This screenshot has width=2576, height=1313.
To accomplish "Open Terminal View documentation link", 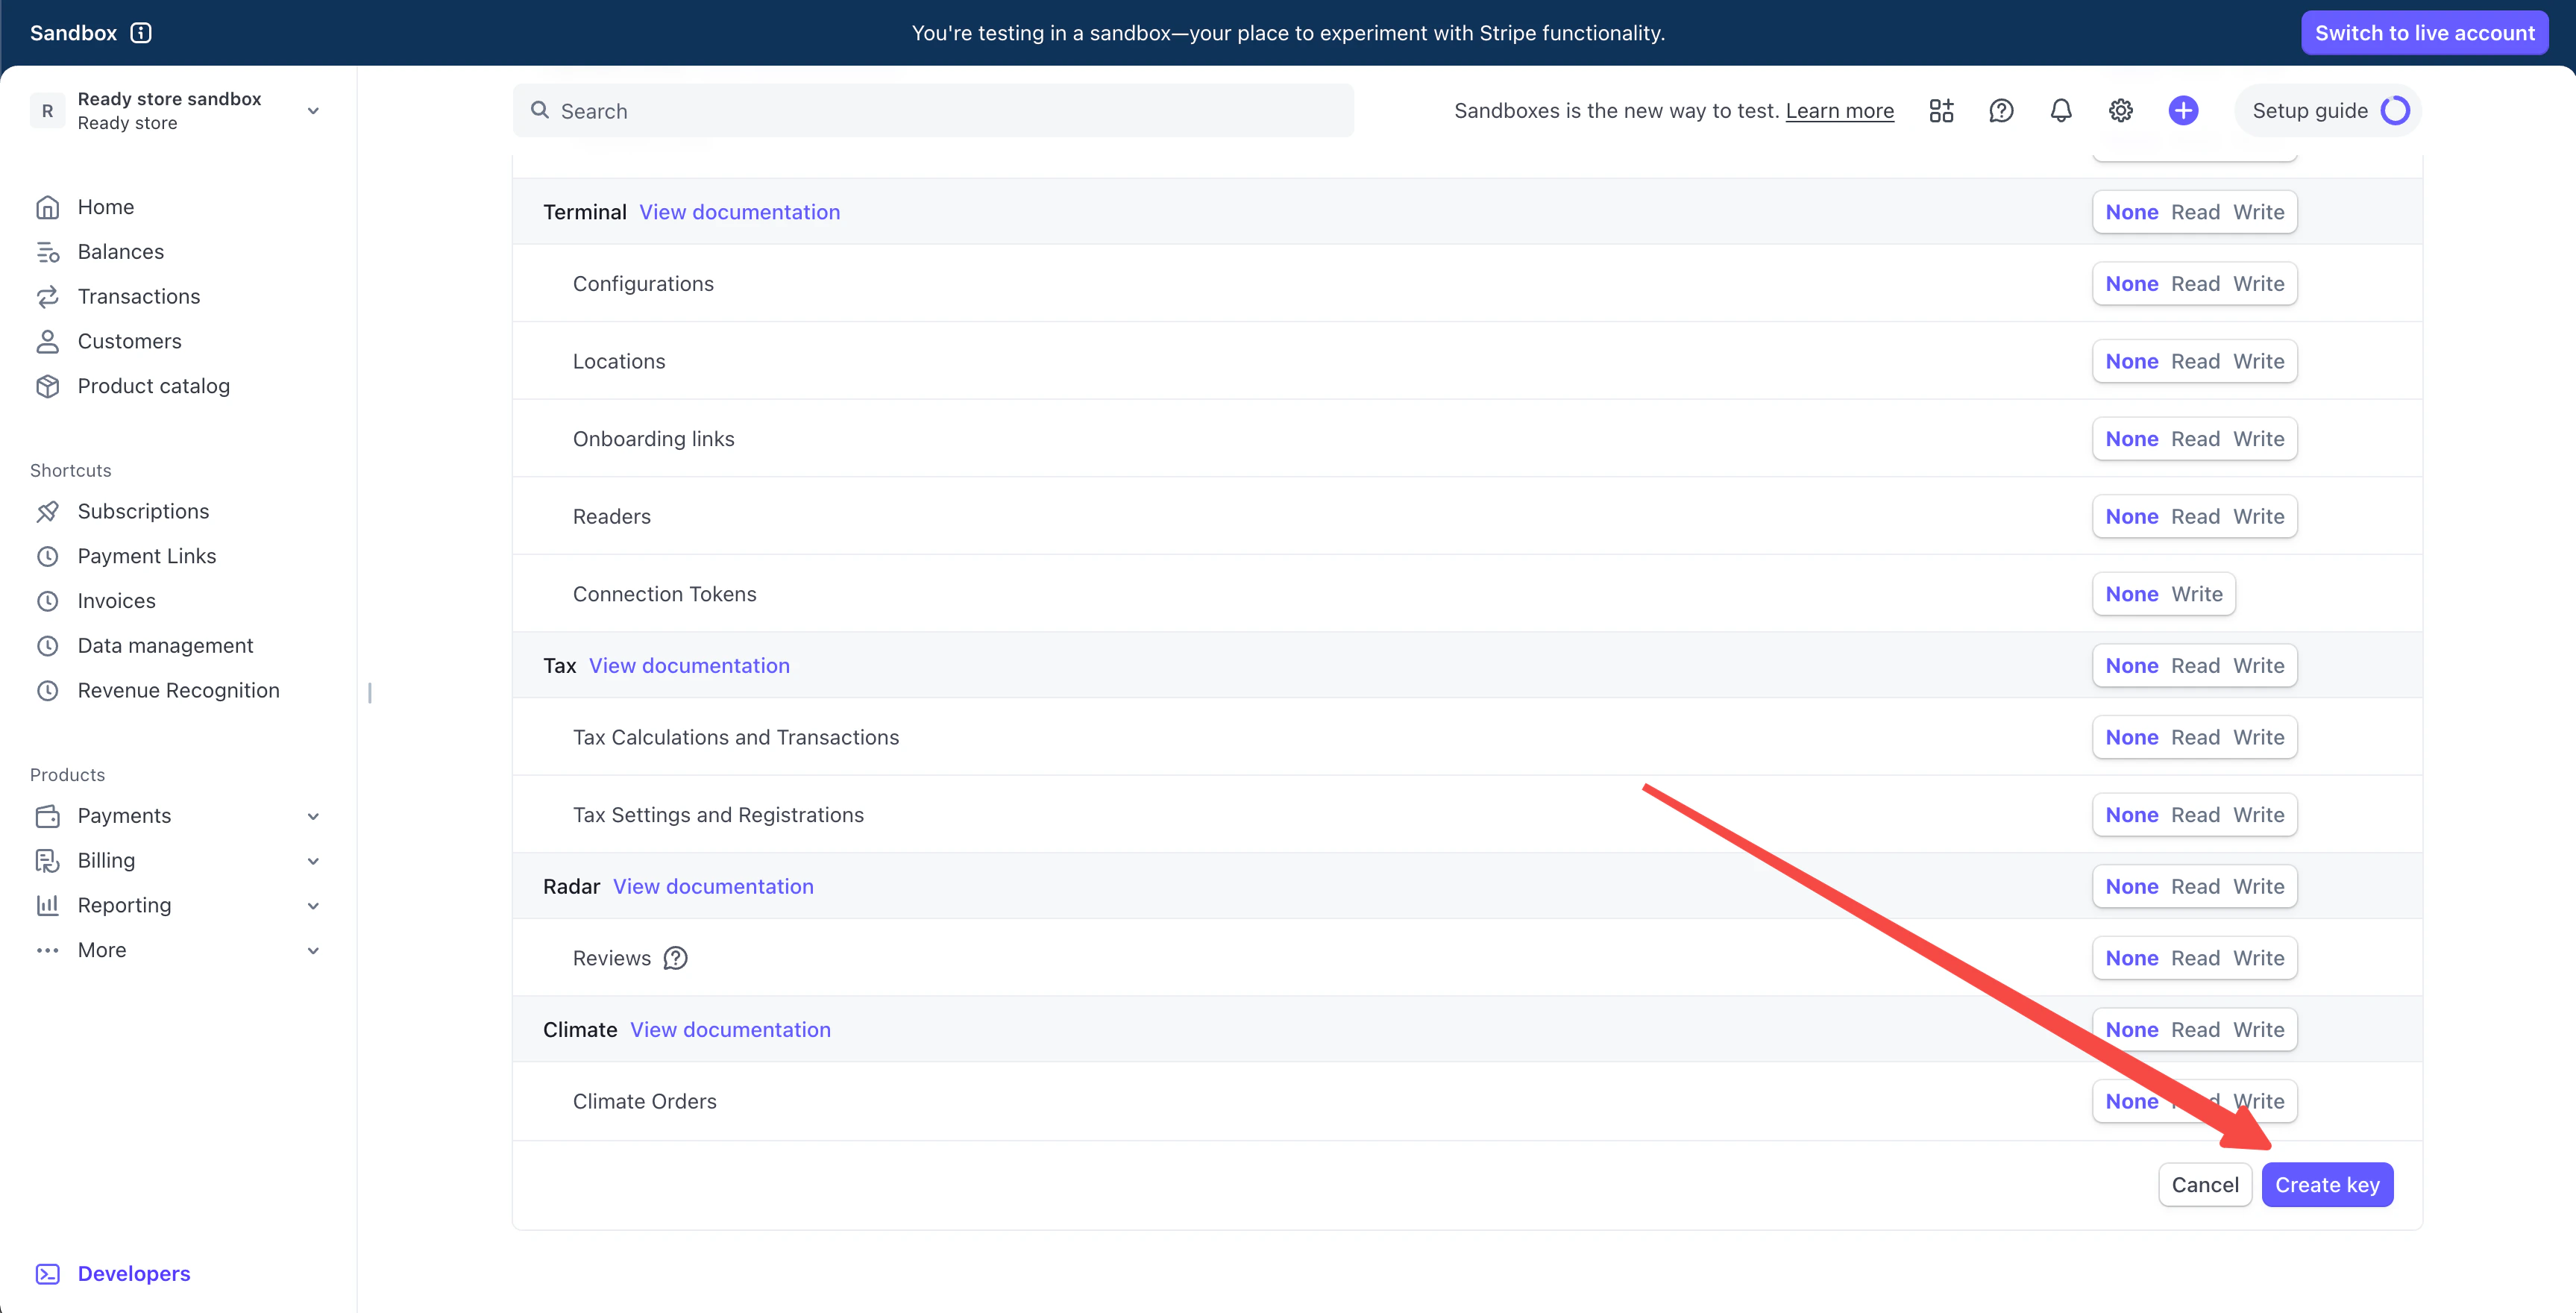I will coord(739,212).
